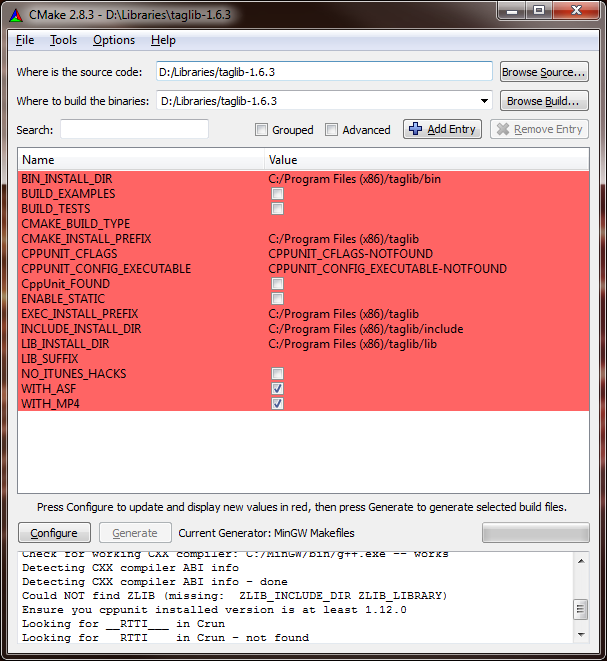Click the Value column header
The image size is (607, 661).
[x=427, y=160]
